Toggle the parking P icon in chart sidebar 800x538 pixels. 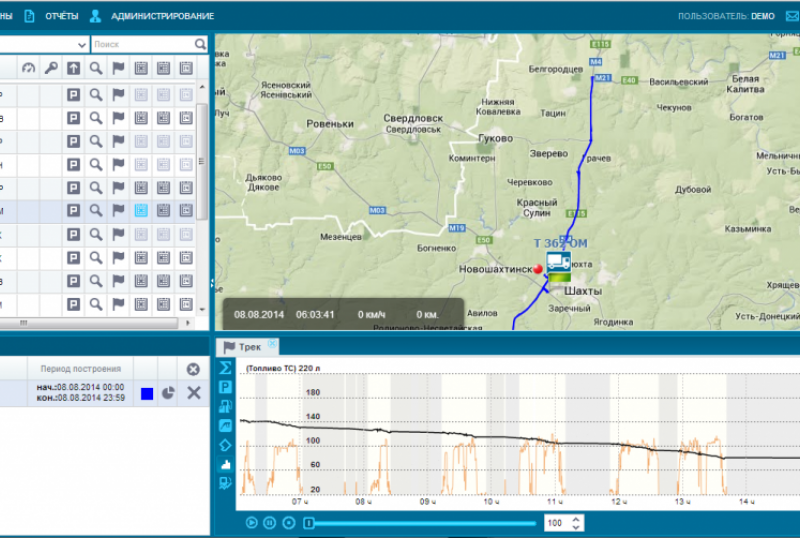pos(225,386)
